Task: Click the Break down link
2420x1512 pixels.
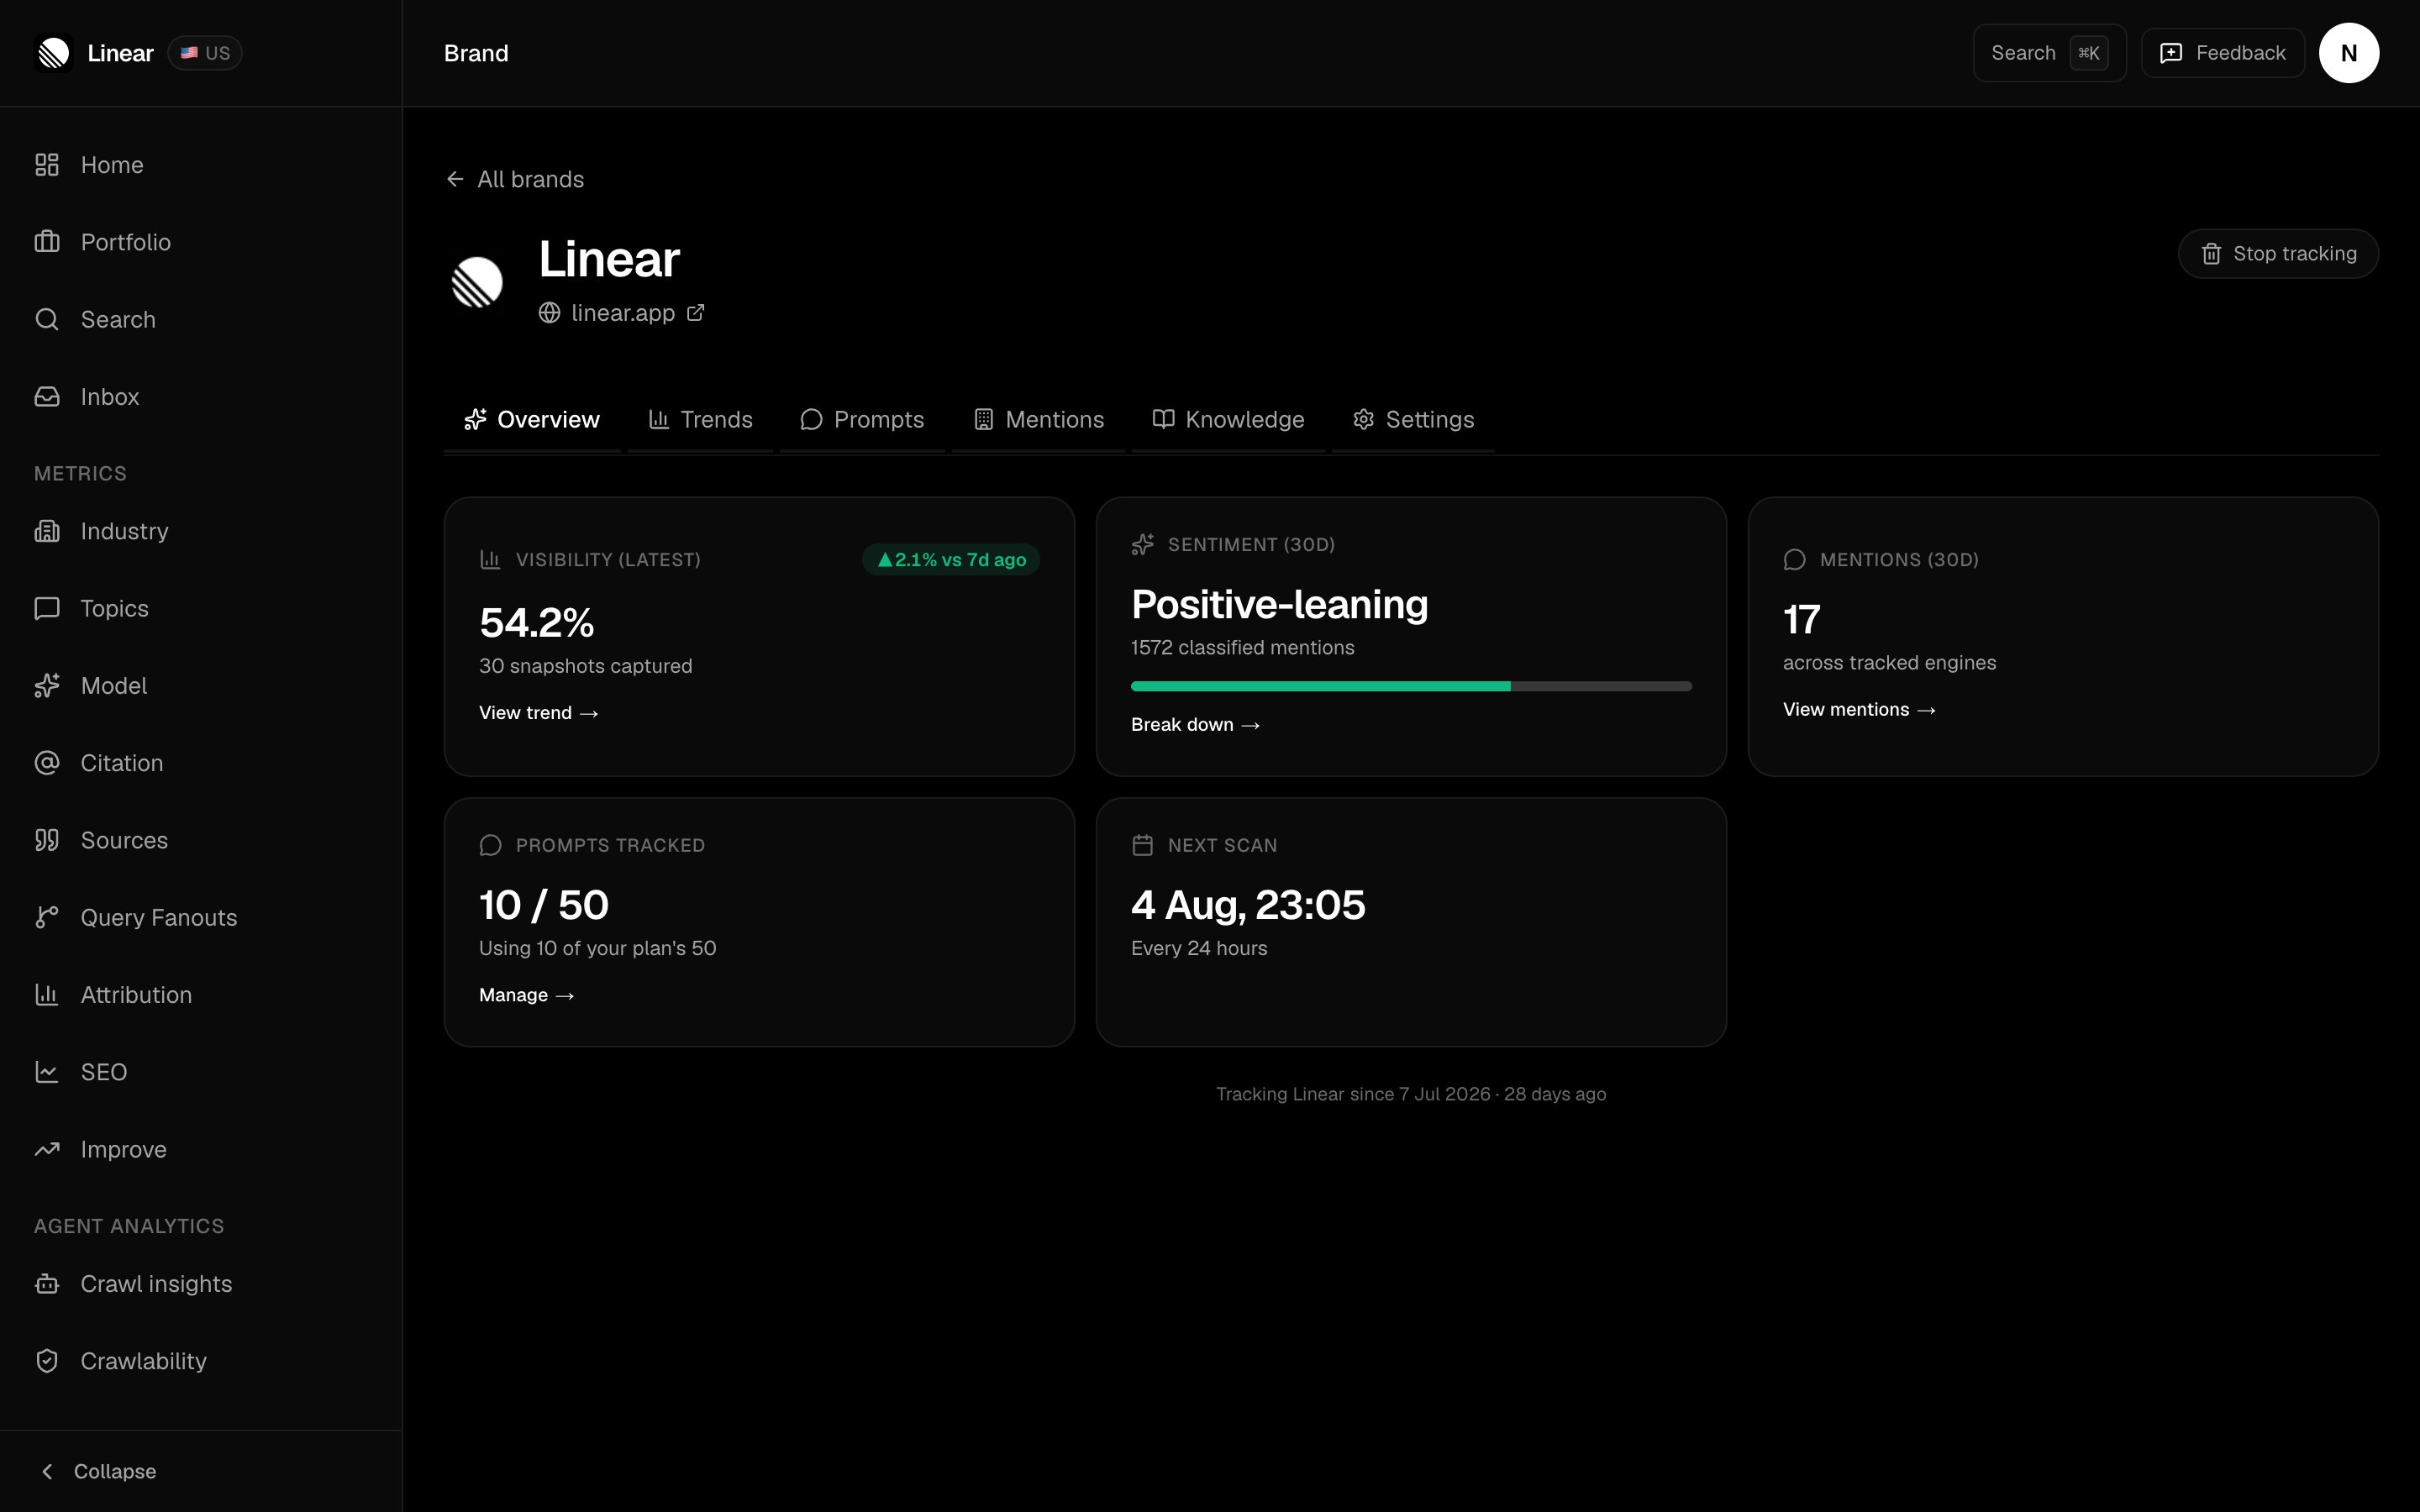Action: pyautogui.click(x=1195, y=725)
